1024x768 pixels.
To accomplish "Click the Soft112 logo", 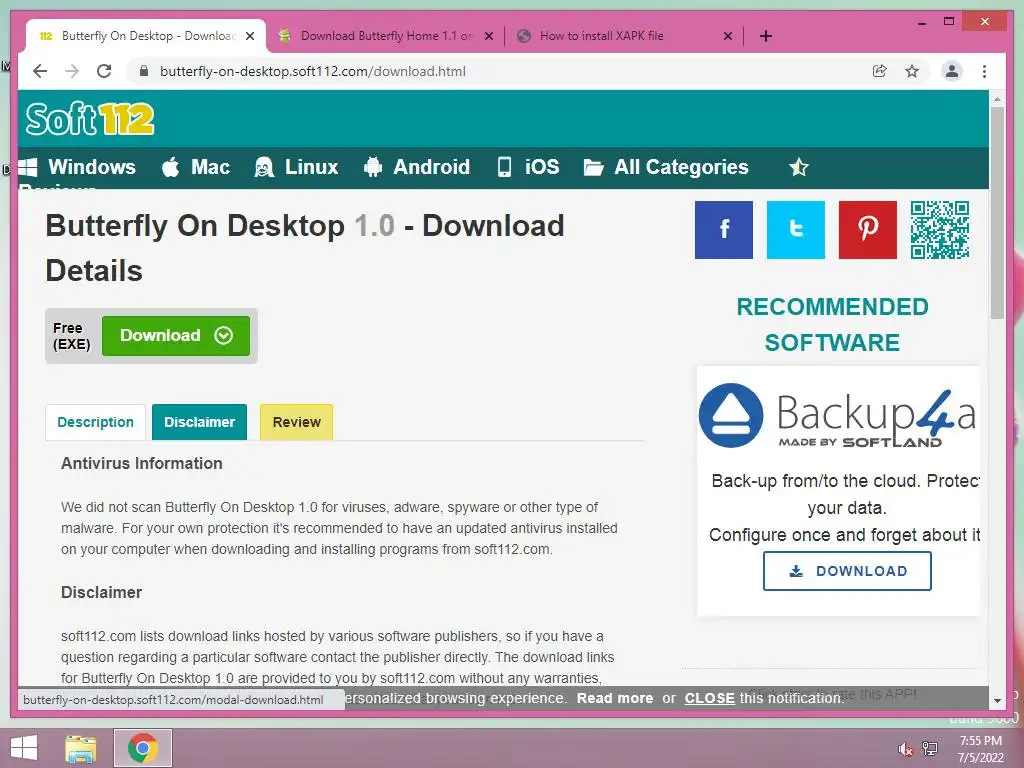I will (90, 119).
